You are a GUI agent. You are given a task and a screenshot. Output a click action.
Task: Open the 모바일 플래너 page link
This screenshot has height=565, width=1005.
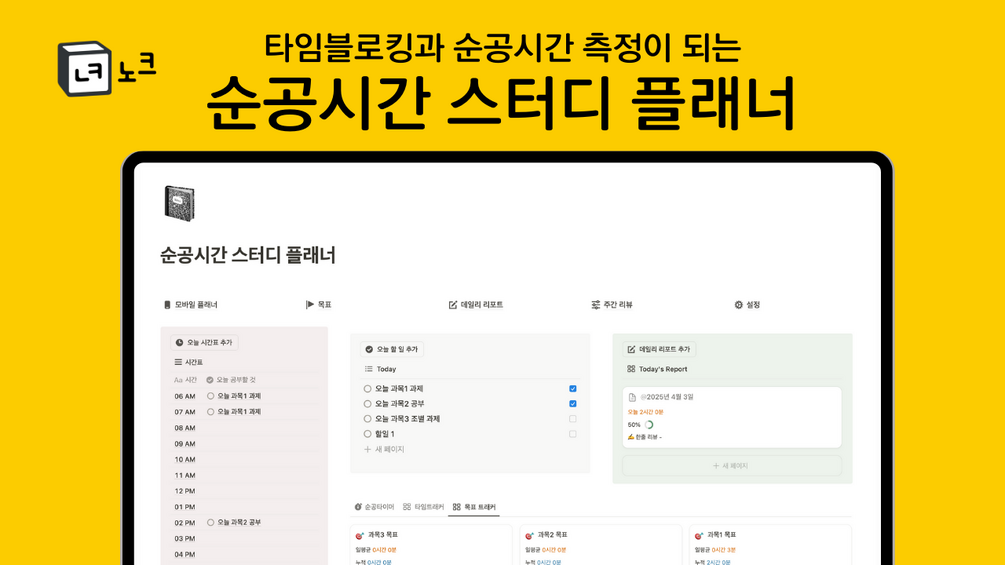(190, 305)
